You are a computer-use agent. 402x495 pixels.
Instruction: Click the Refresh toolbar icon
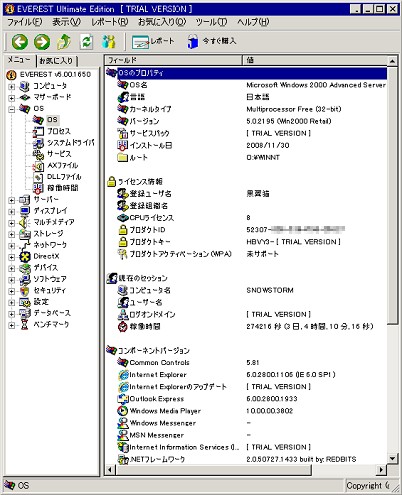87,42
